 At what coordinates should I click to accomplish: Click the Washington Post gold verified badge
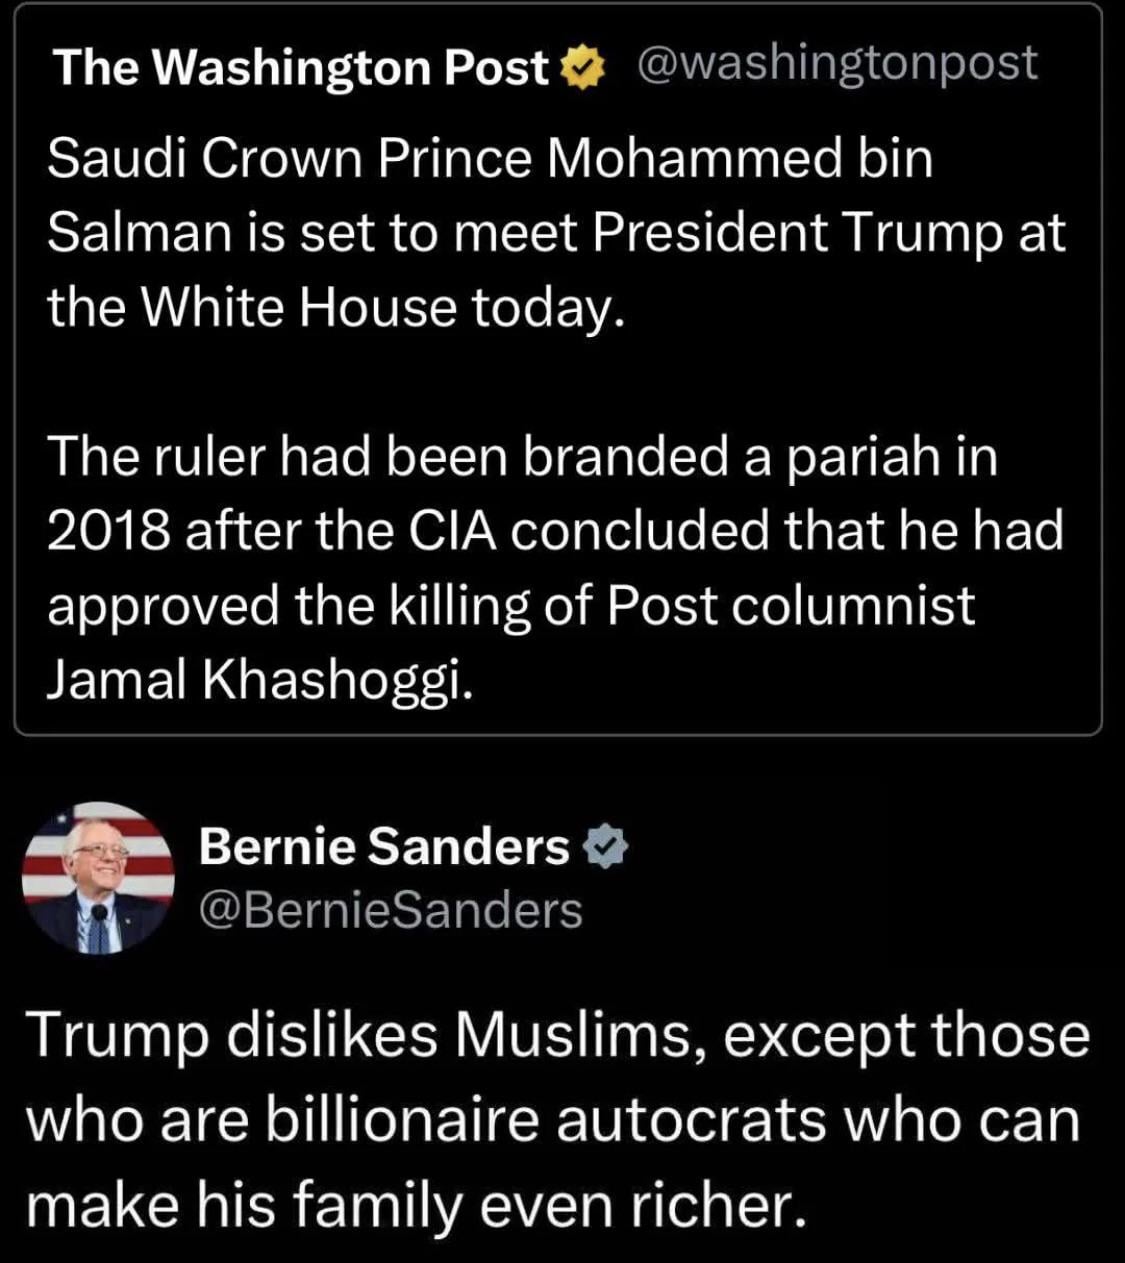(582, 68)
